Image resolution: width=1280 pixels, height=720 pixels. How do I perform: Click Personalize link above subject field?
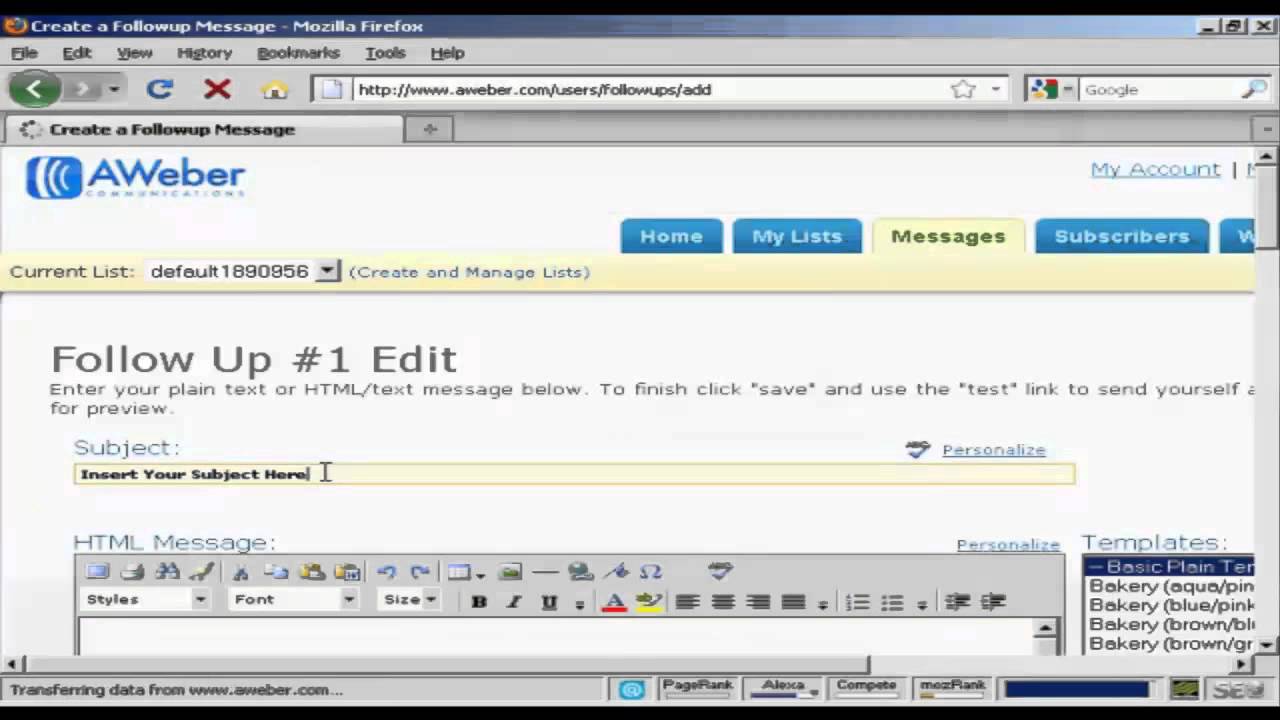coord(993,450)
